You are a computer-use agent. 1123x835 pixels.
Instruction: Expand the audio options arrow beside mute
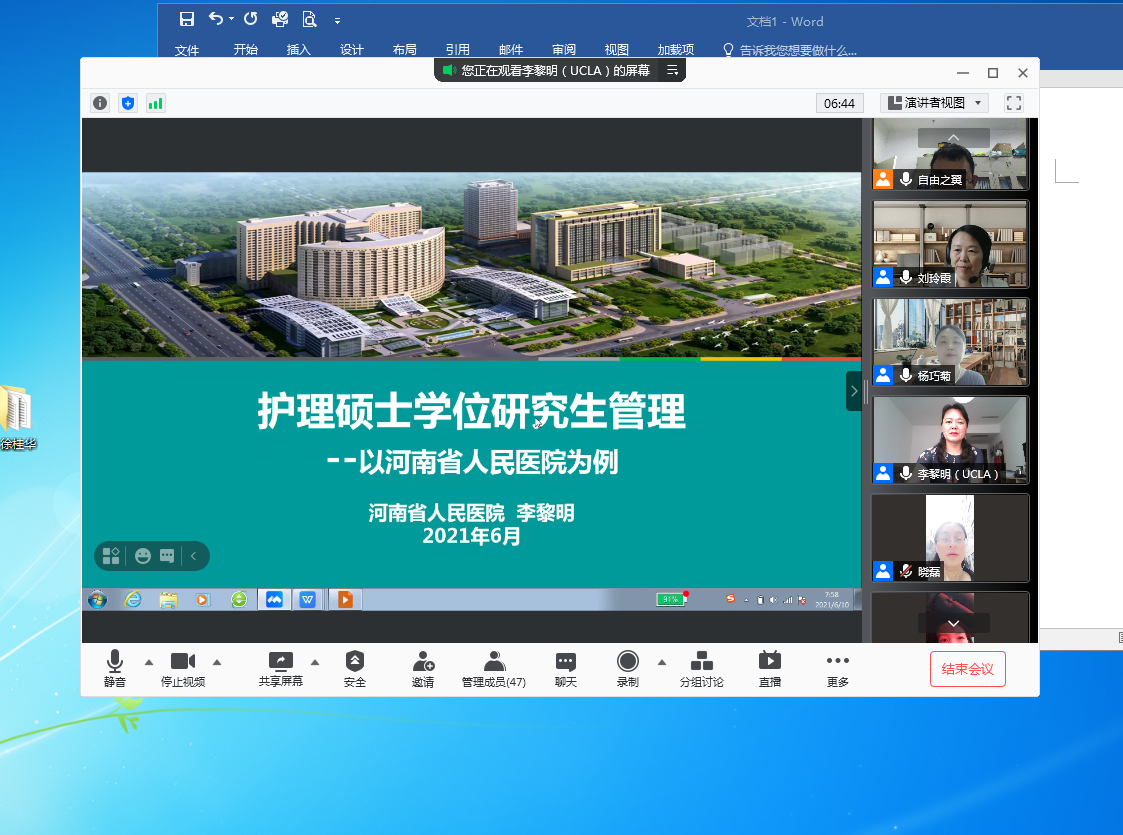149,662
